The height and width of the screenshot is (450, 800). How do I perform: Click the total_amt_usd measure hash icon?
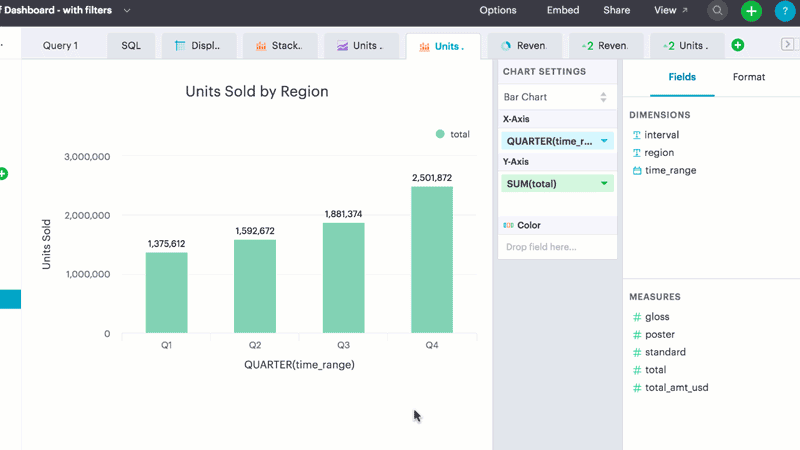tap(637, 388)
